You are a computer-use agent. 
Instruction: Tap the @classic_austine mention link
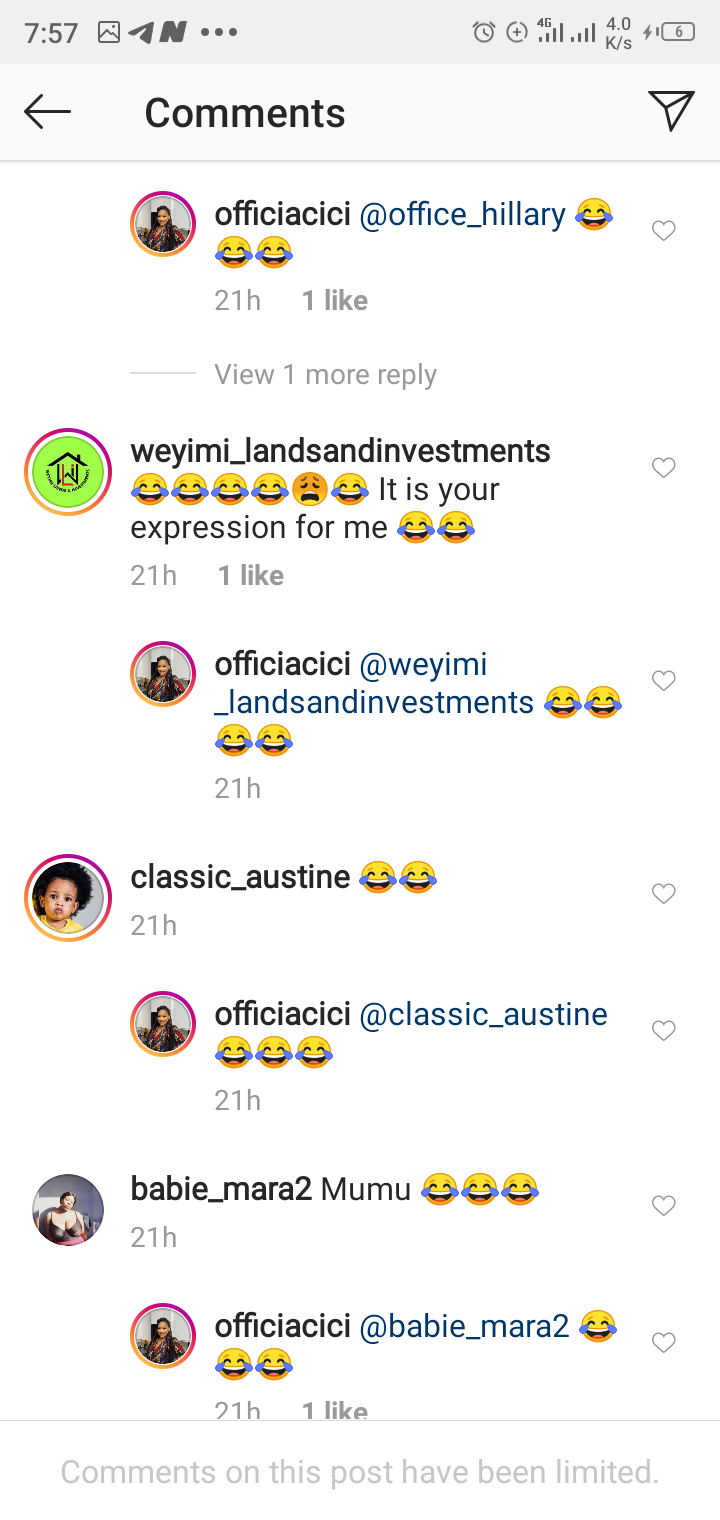tap(483, 1014)
